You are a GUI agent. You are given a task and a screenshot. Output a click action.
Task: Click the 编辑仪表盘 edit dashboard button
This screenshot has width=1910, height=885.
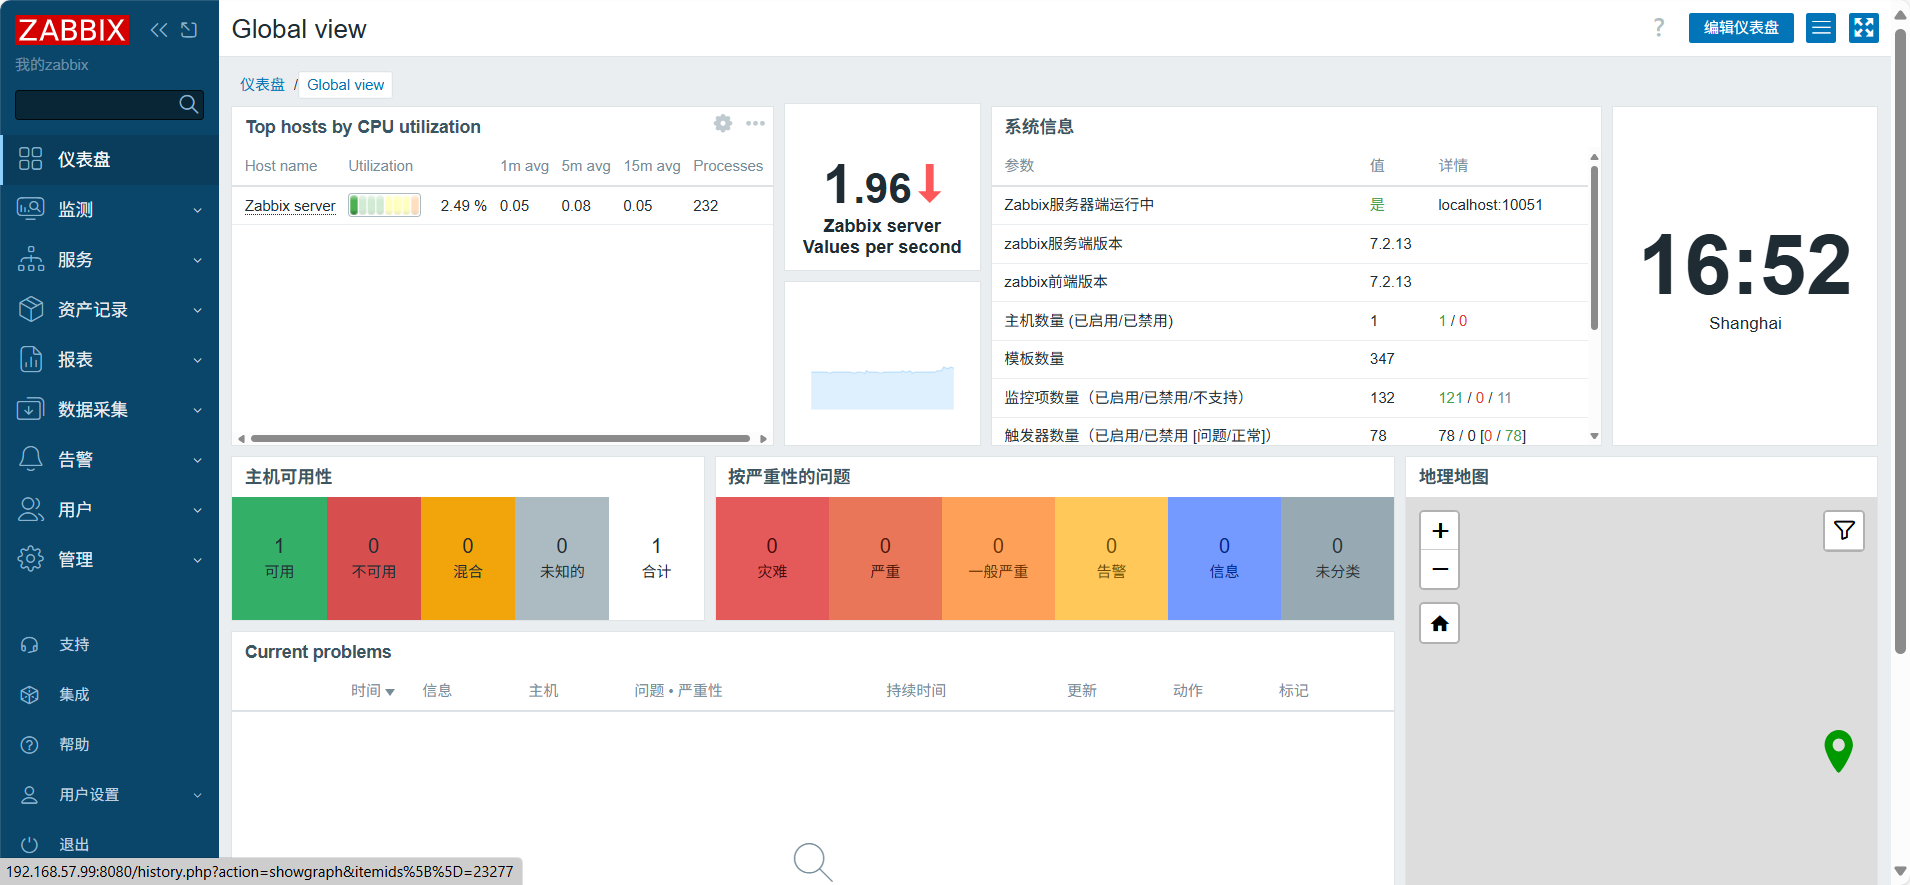(x=1741, y=28)
